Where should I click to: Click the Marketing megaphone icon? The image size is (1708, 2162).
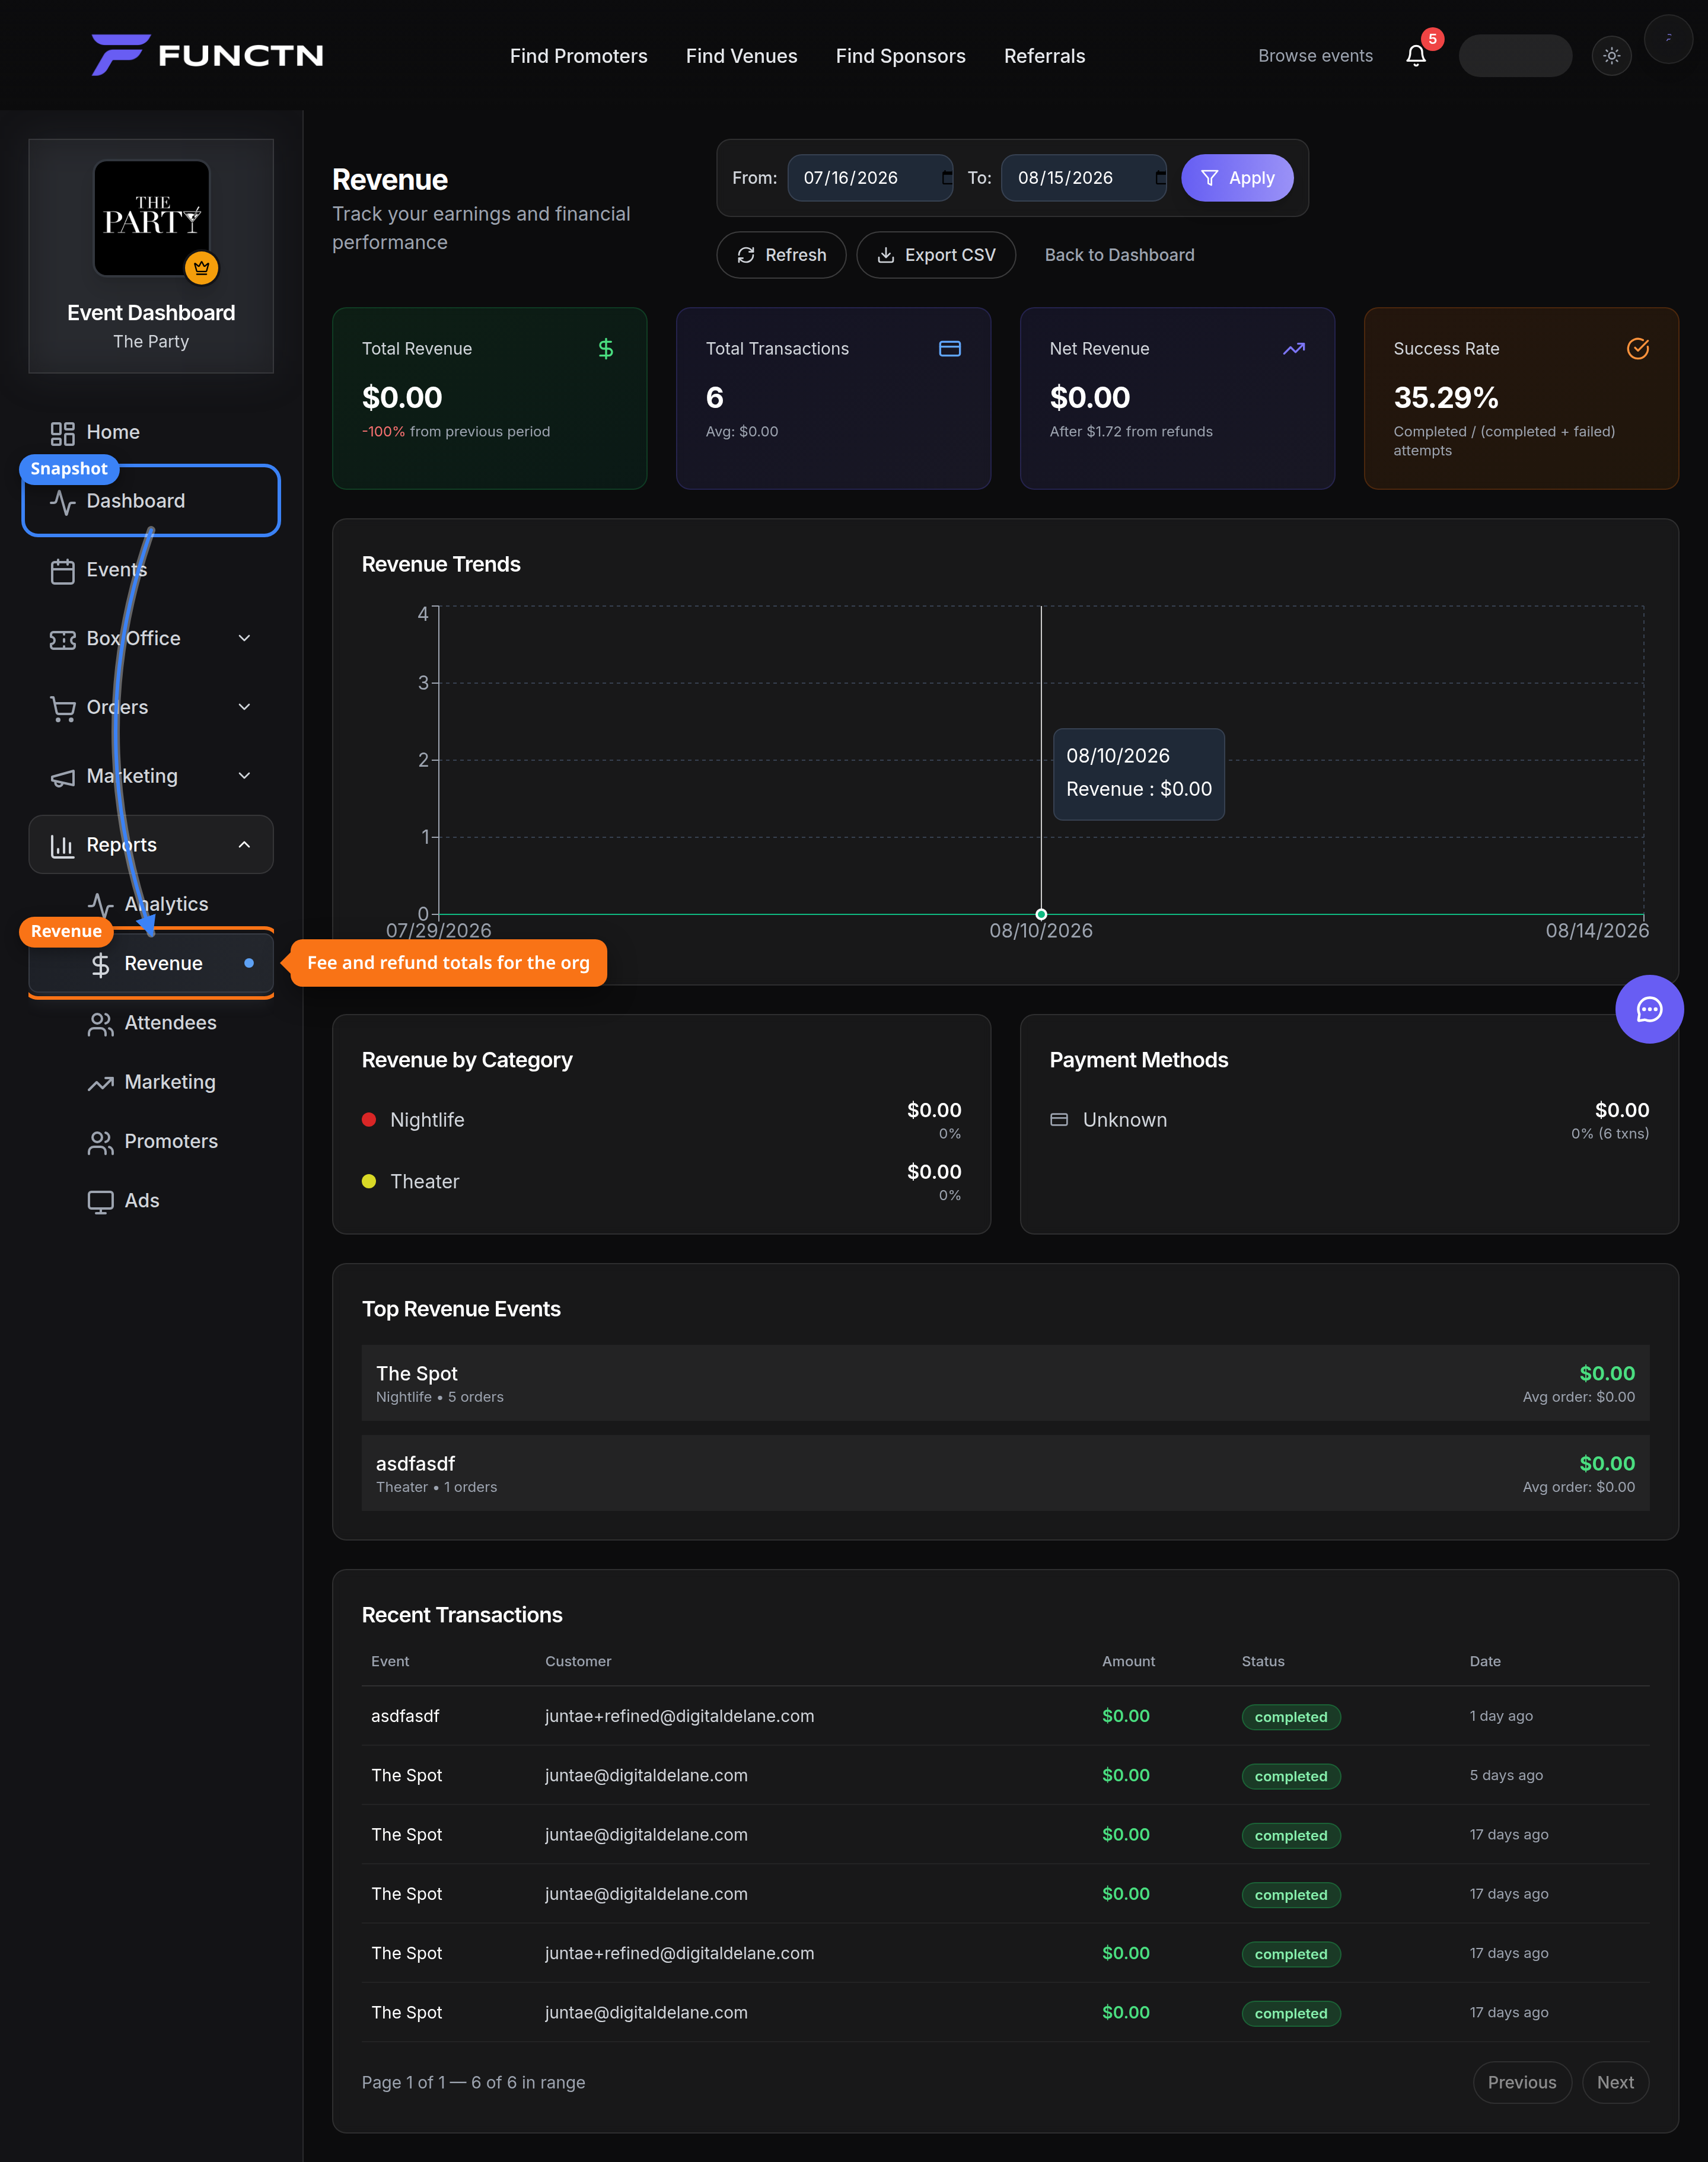pyautogui.click(x=63, y=777)
